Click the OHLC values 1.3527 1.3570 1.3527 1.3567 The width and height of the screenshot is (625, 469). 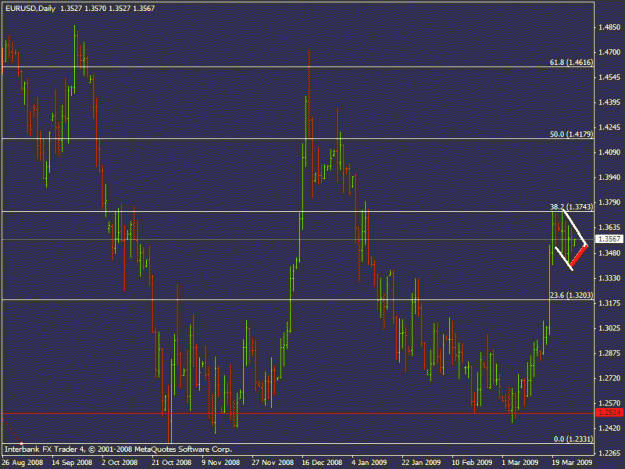pos(108,8)
